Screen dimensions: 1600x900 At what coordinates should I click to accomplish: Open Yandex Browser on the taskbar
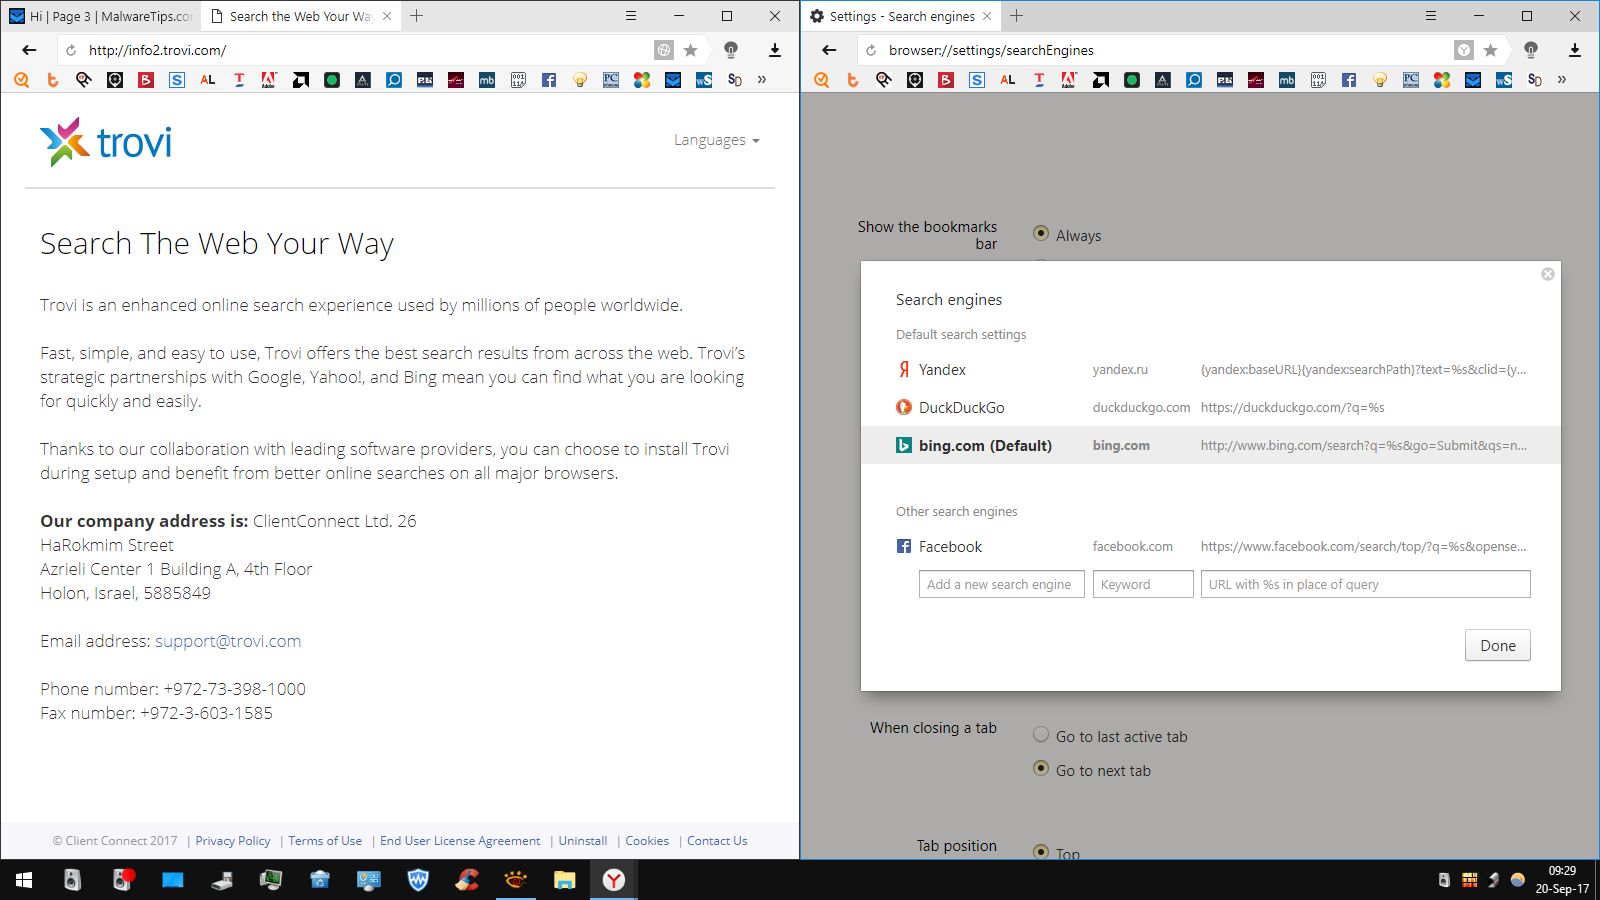(614, 880)
